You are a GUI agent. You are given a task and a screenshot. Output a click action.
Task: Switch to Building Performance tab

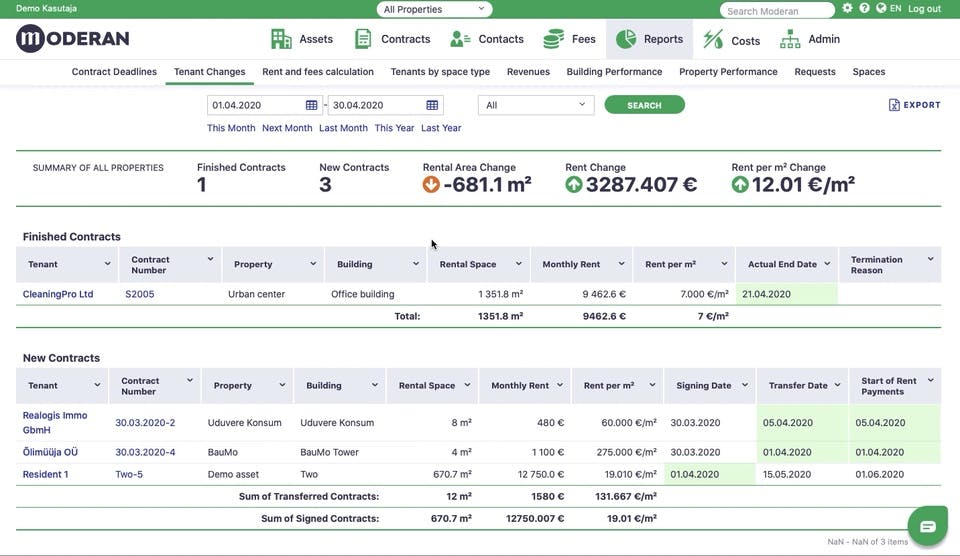(x=614, y=72)
